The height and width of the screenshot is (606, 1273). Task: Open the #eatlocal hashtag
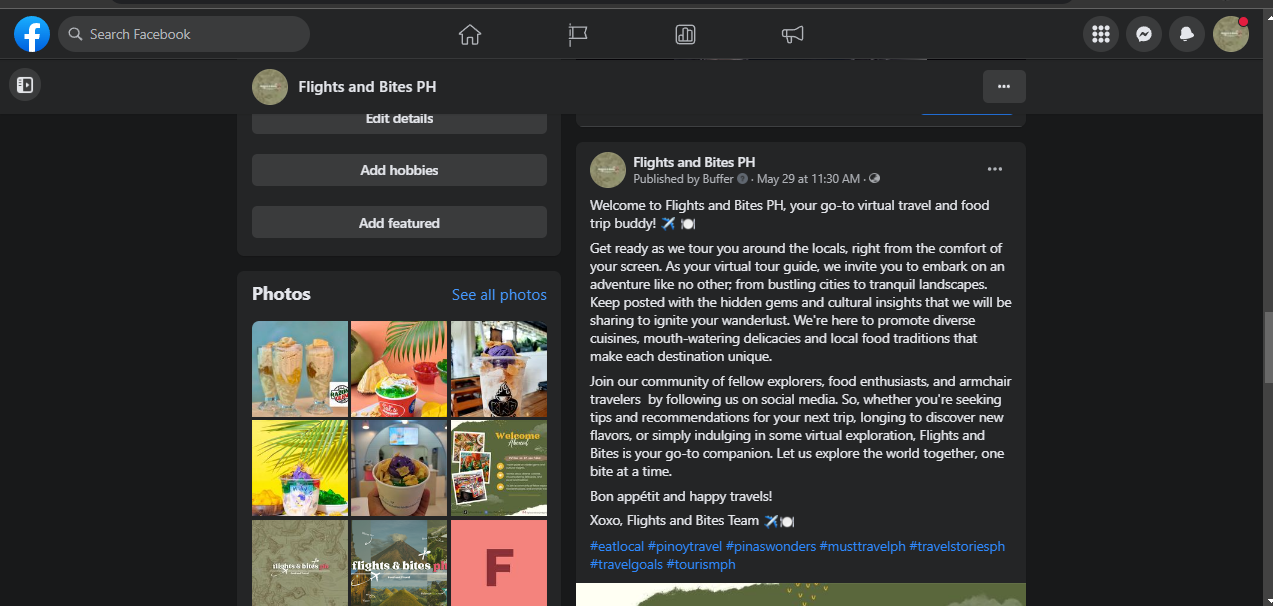click(x=617, y=546)
